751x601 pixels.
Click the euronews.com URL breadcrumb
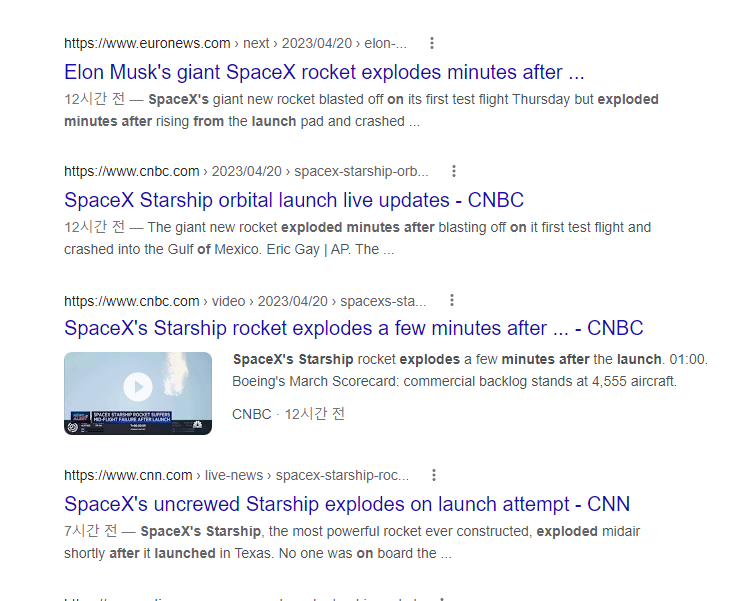coord(235,43)
